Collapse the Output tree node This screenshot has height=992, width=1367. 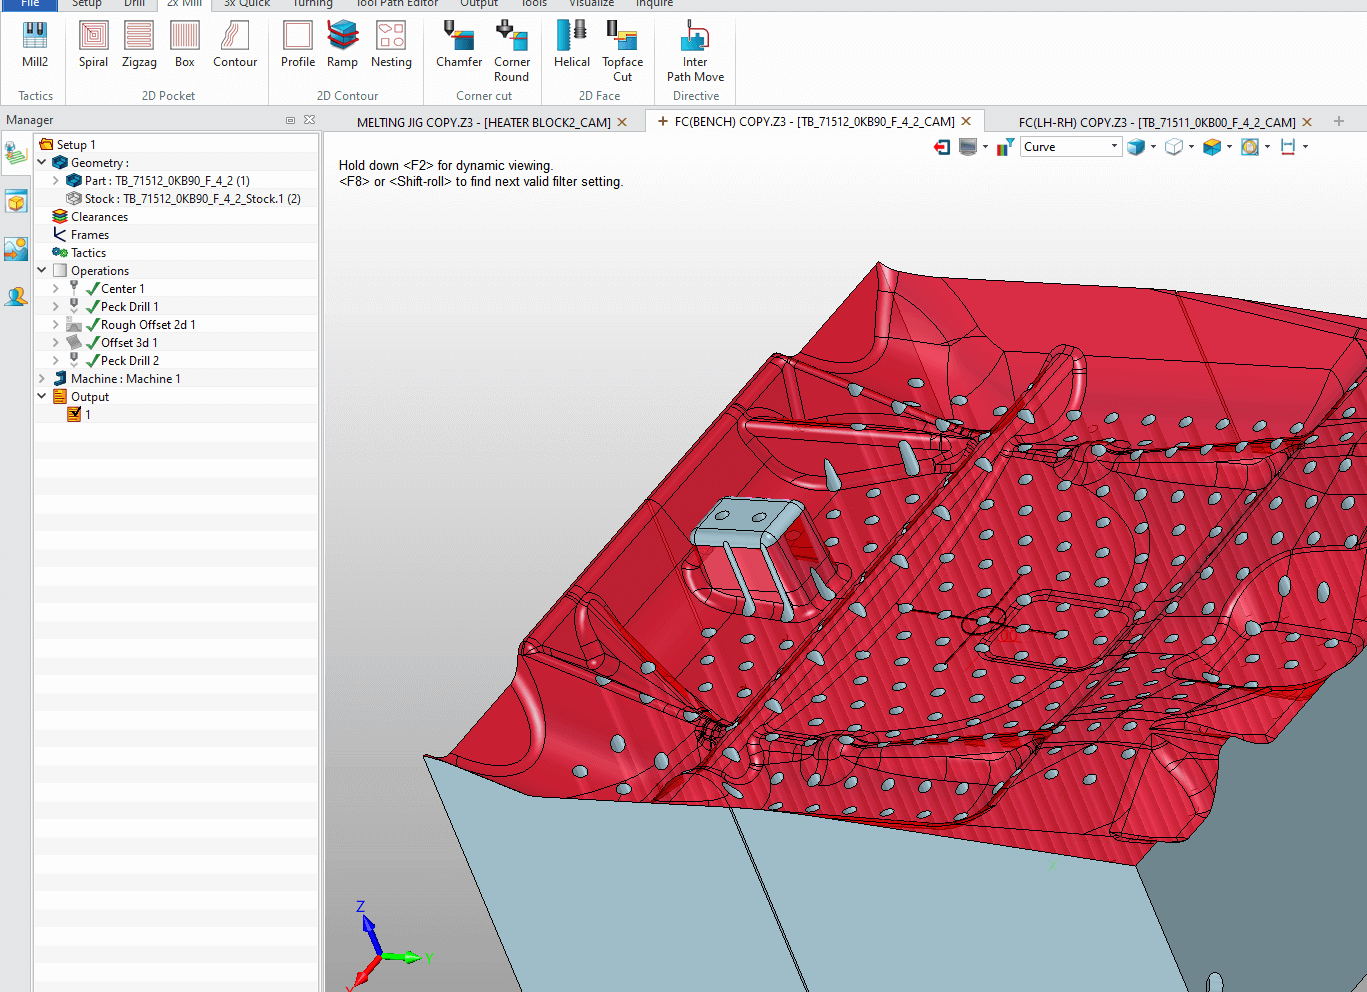[x=42, y=396]
